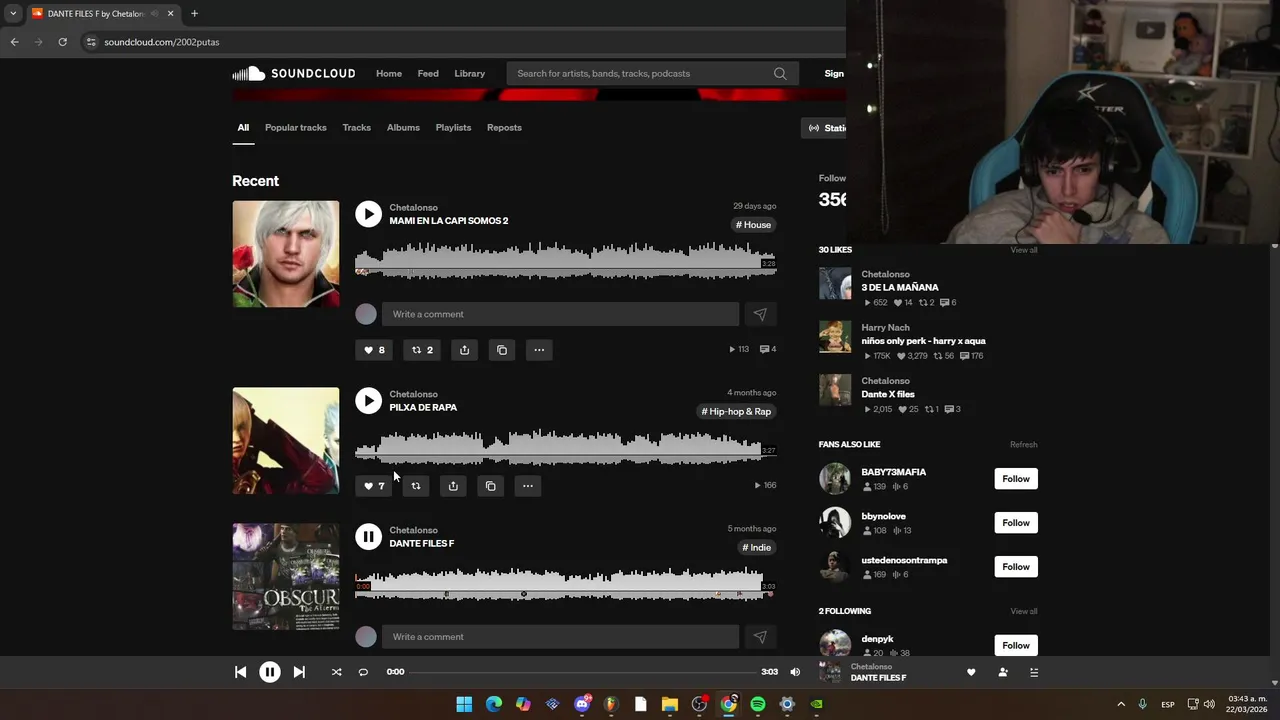Send comment on DANTE FILES F track

pos(760,637)
